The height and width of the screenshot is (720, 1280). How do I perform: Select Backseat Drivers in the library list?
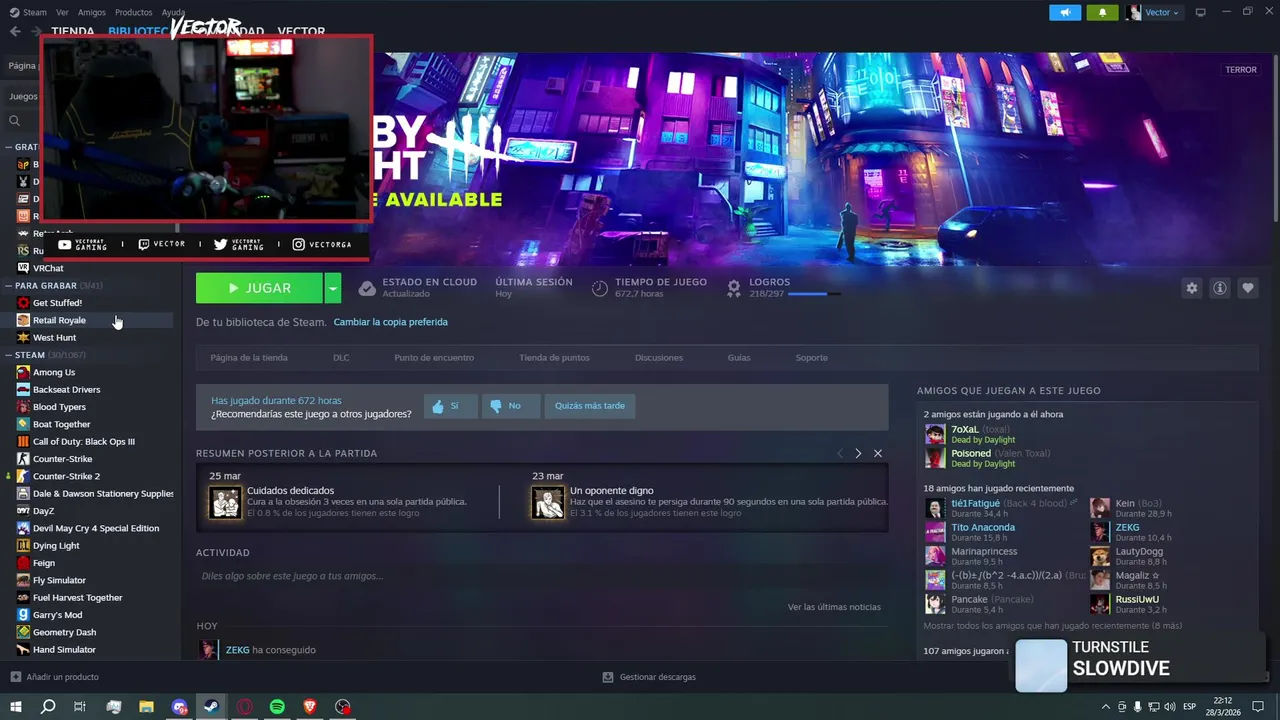pos(66,389)
